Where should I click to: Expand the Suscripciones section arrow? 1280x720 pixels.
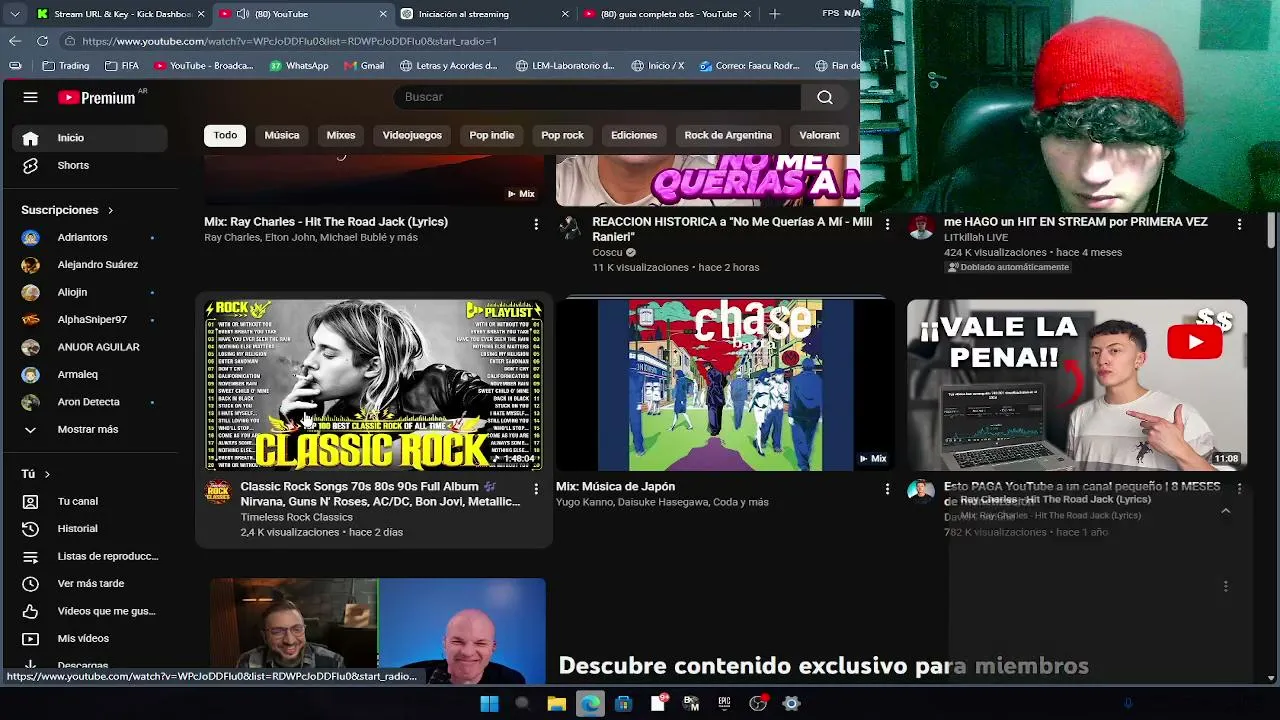click(x=110, y=210)
